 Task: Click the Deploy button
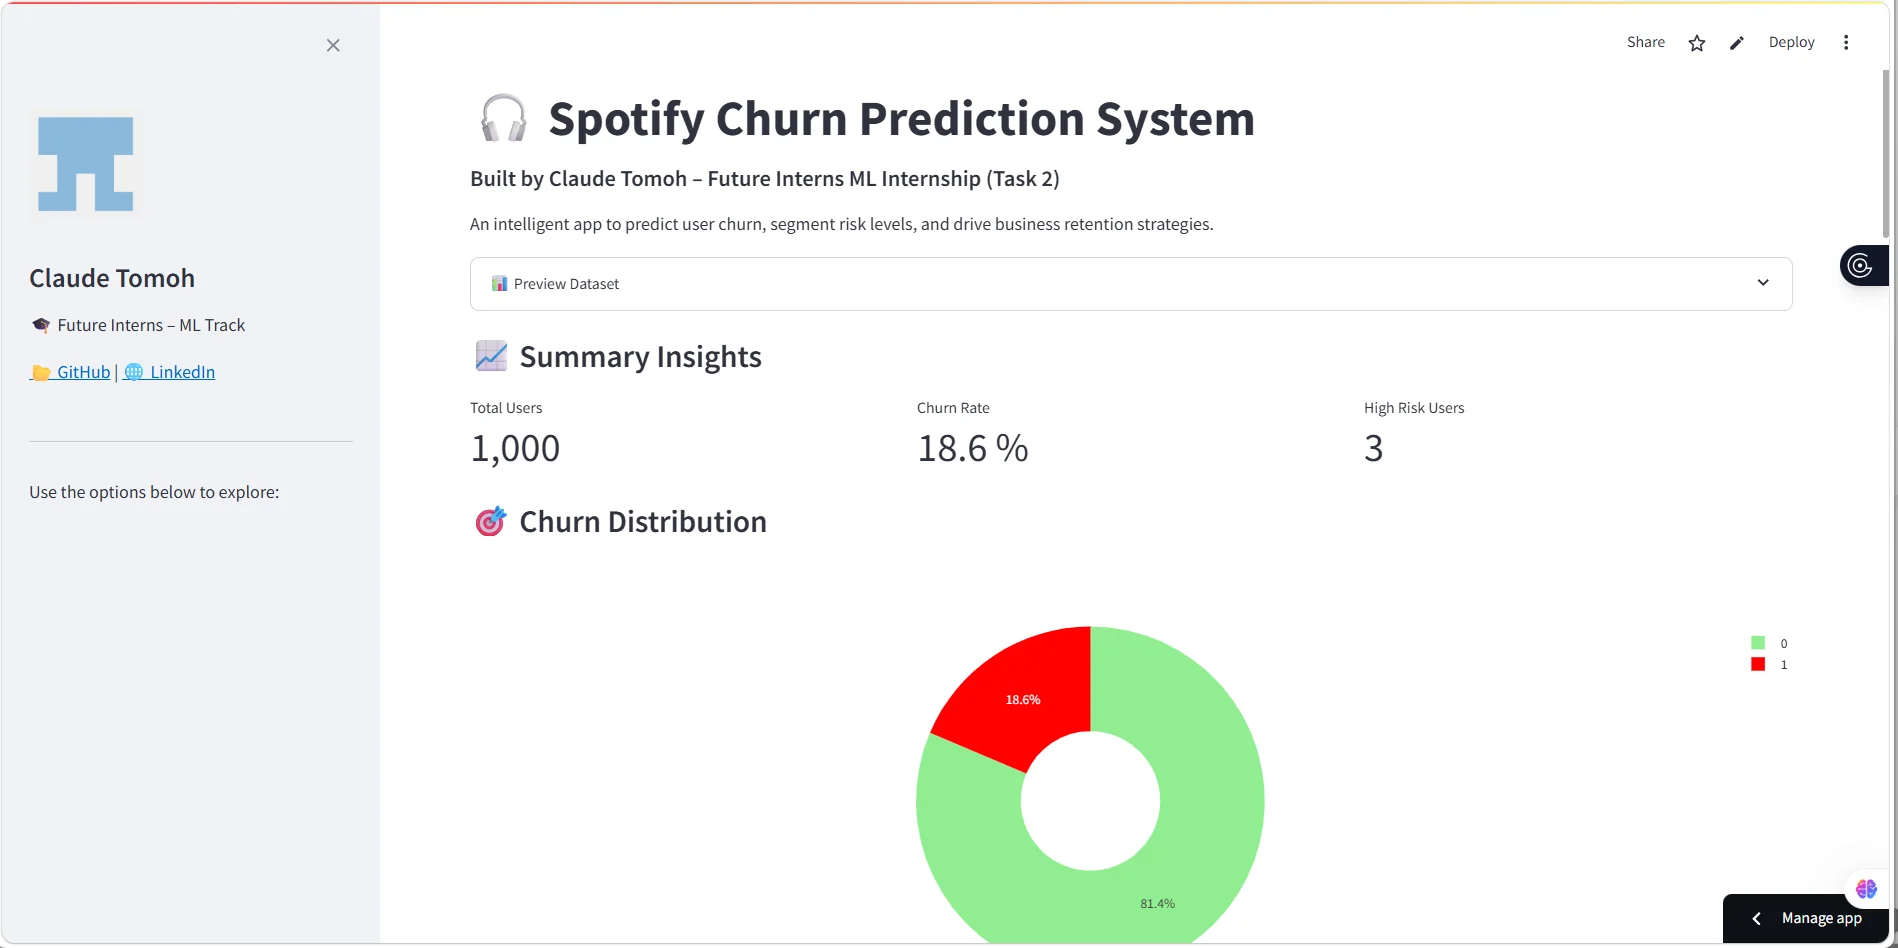[1791, 42]
